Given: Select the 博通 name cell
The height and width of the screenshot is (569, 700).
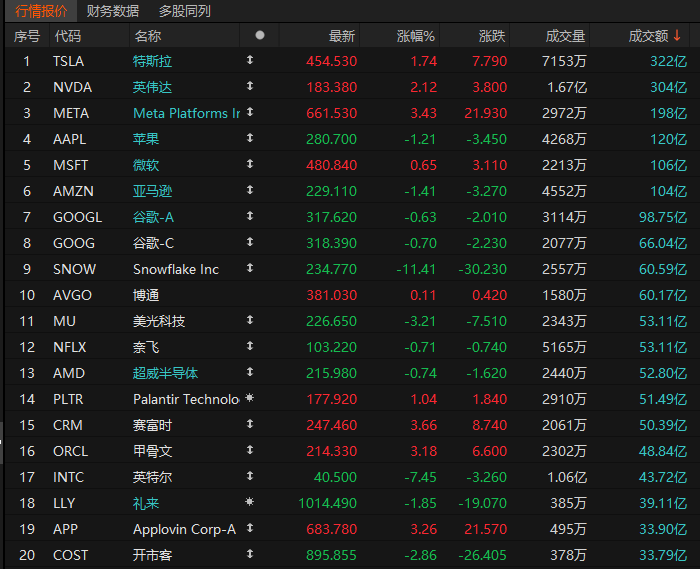Looking at the screenshot, I should (146, 295).
